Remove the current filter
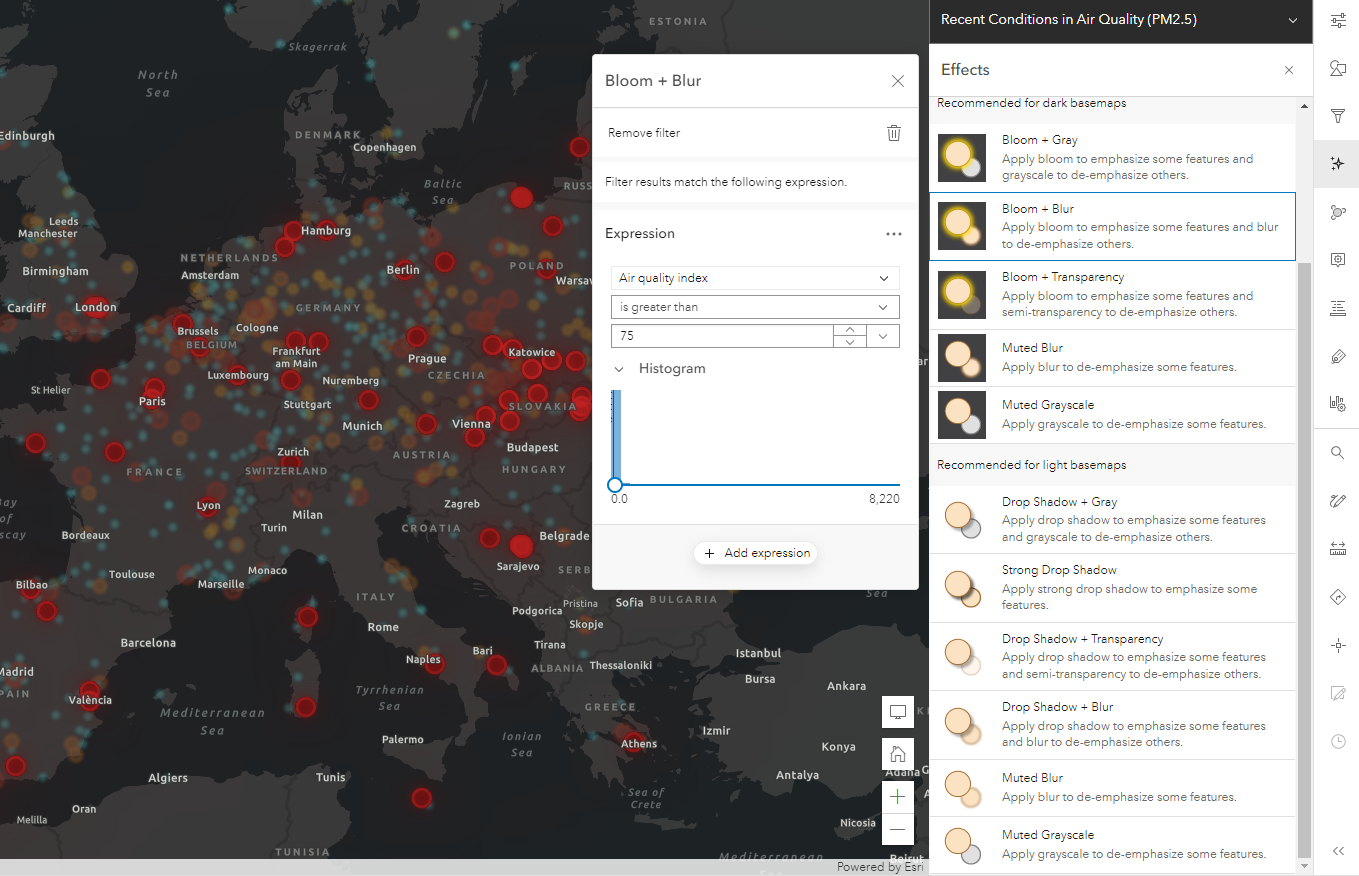 [893, 132]
